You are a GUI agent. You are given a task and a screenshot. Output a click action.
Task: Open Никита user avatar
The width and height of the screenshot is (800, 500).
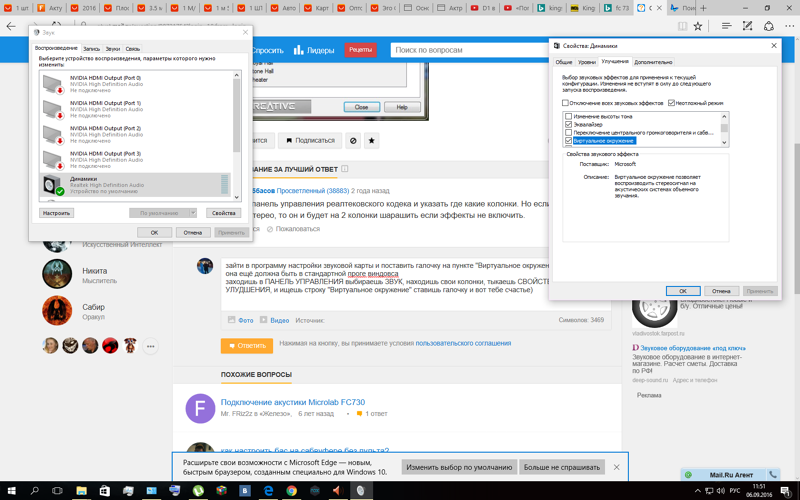(x=57, y=274)
